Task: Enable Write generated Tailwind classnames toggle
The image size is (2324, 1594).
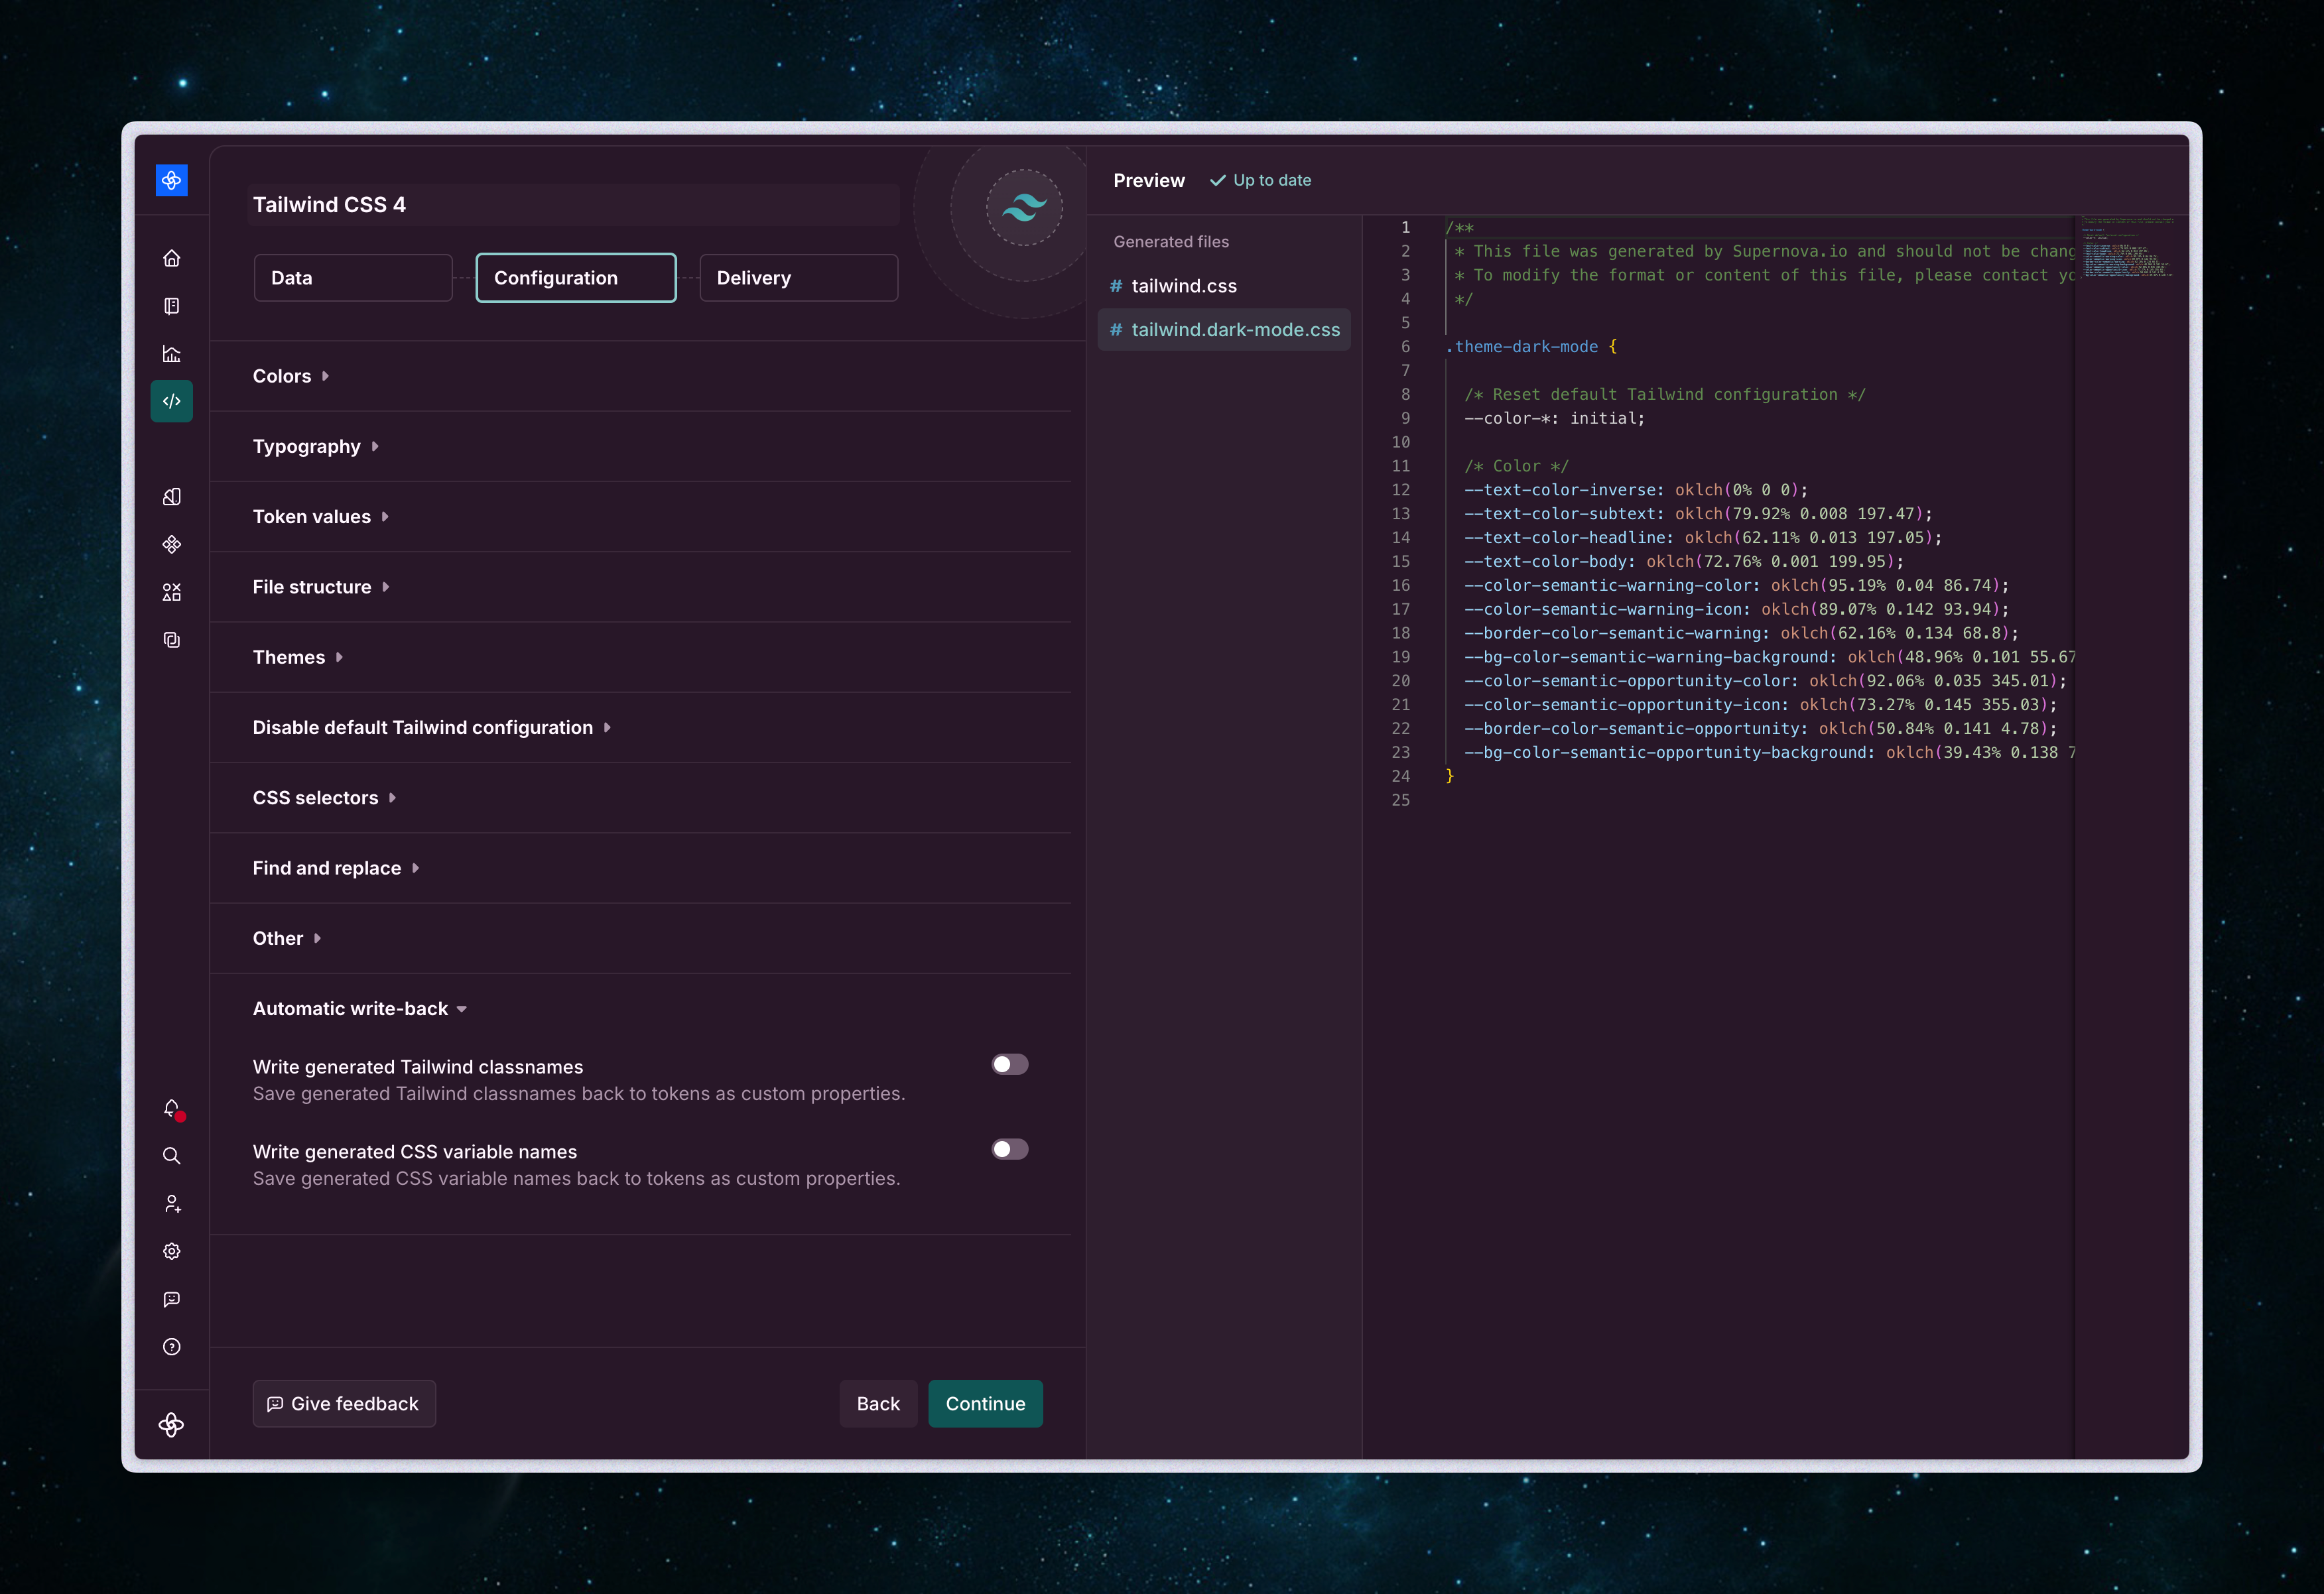Action: (x=1009, y=1065)
